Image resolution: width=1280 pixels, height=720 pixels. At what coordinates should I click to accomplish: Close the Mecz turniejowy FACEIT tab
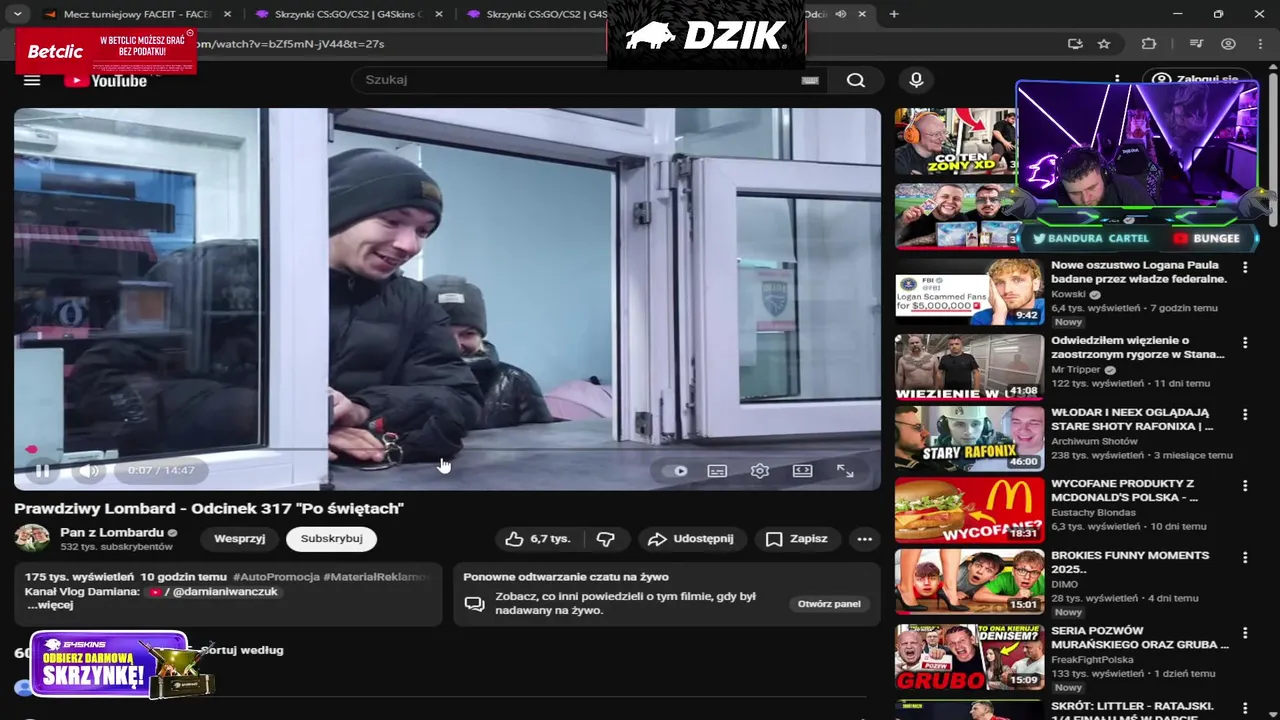click(227, 14)
